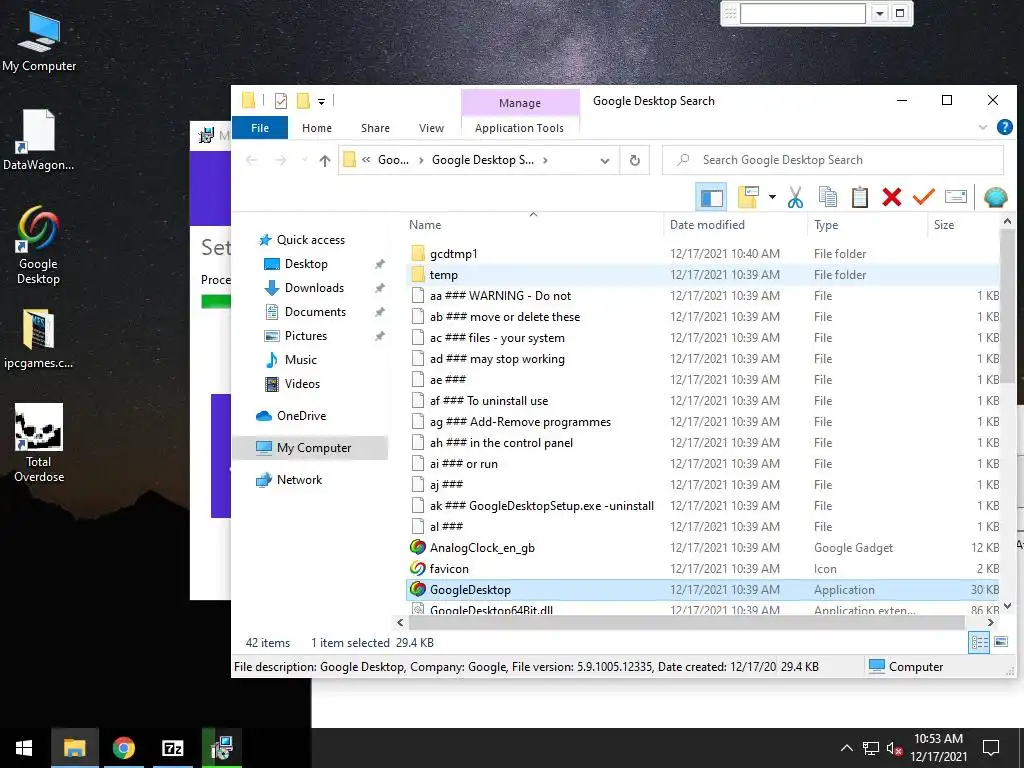The image size is (1024, 768).
Task: Click the top desktop search bar field
Action: pyautogui.click(x=803, y=13)
